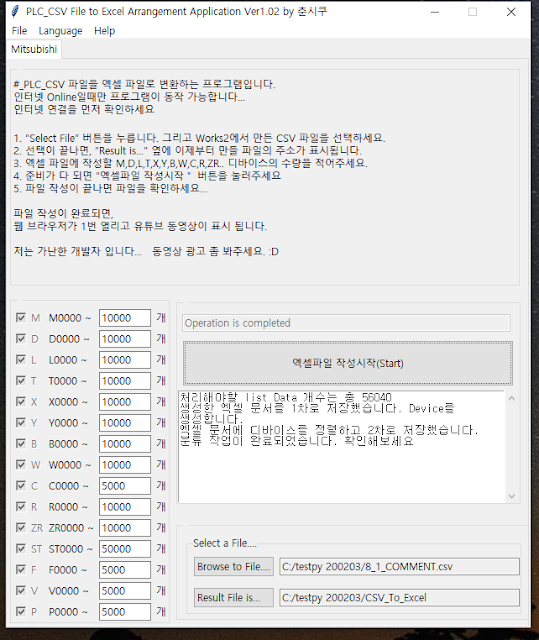This screenshot has height=640, width=539.
Task: Click the Browse to File button
Action: pyautogui.click(x=234, y=567)
